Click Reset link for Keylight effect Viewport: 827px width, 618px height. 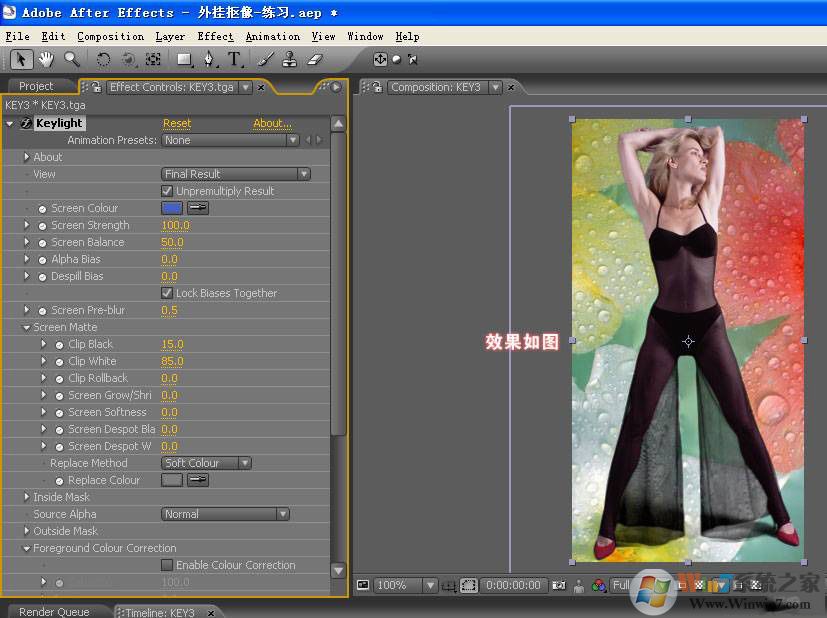pyautogui.click(x=177, y=123)
